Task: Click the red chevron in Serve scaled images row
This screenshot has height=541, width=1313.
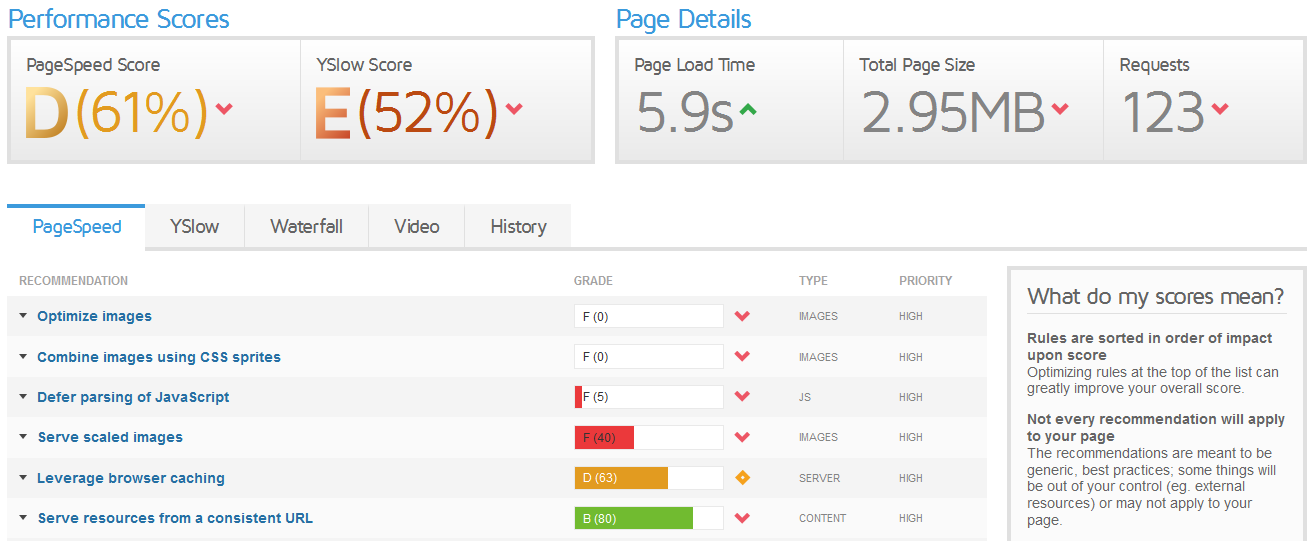Action: click(x=742, y=437)
